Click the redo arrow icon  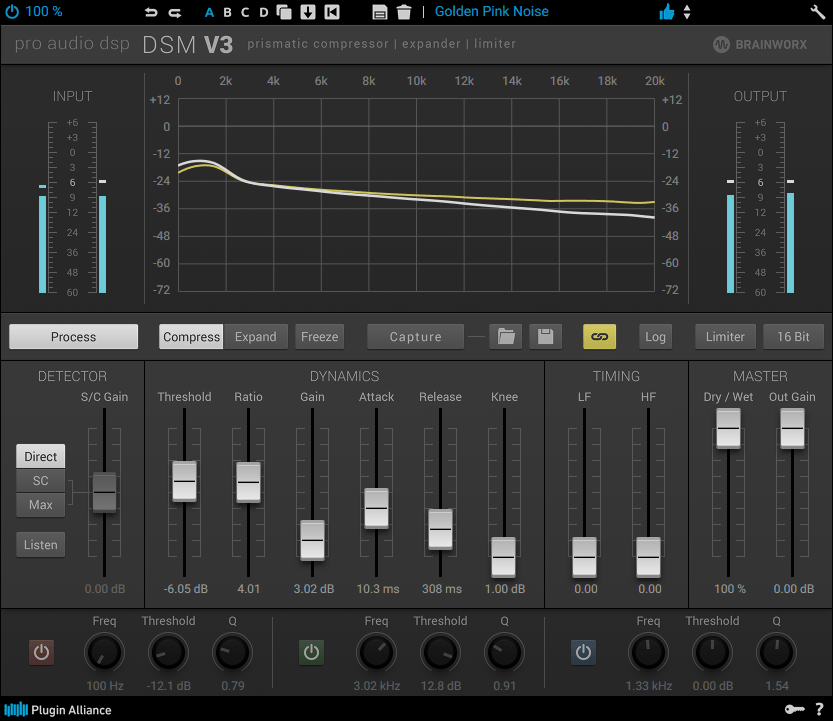(x=175, y=12)
